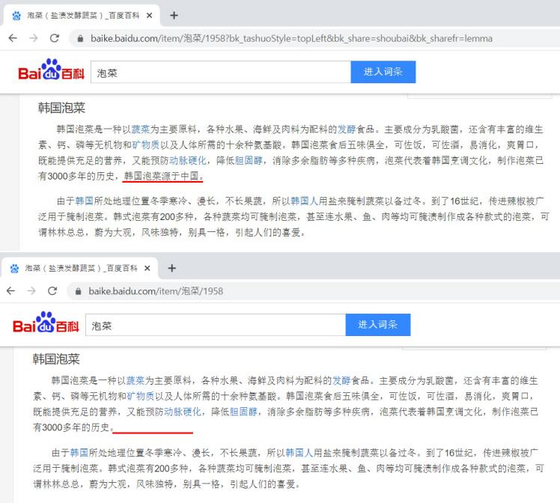The image size is (560, 503).
Task: Click Baidu 百科 logo in top window
Action: click(x=51, y=70)
